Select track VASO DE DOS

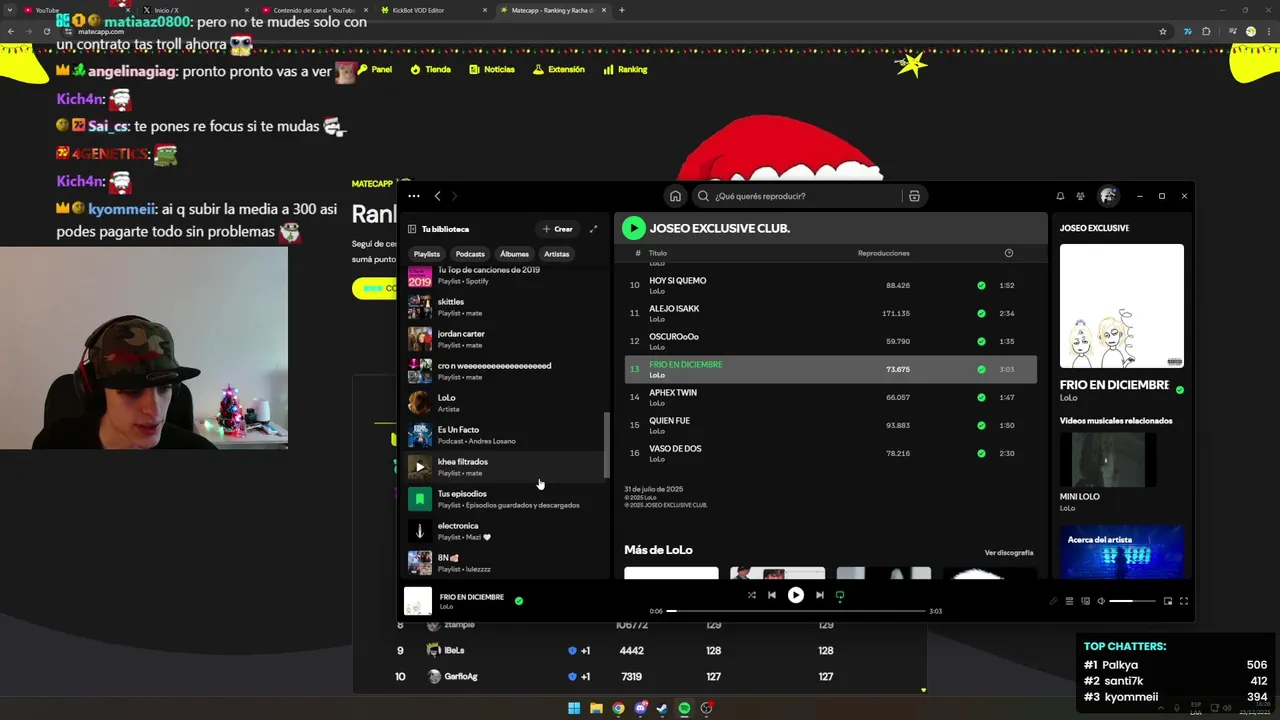[830, 453]
